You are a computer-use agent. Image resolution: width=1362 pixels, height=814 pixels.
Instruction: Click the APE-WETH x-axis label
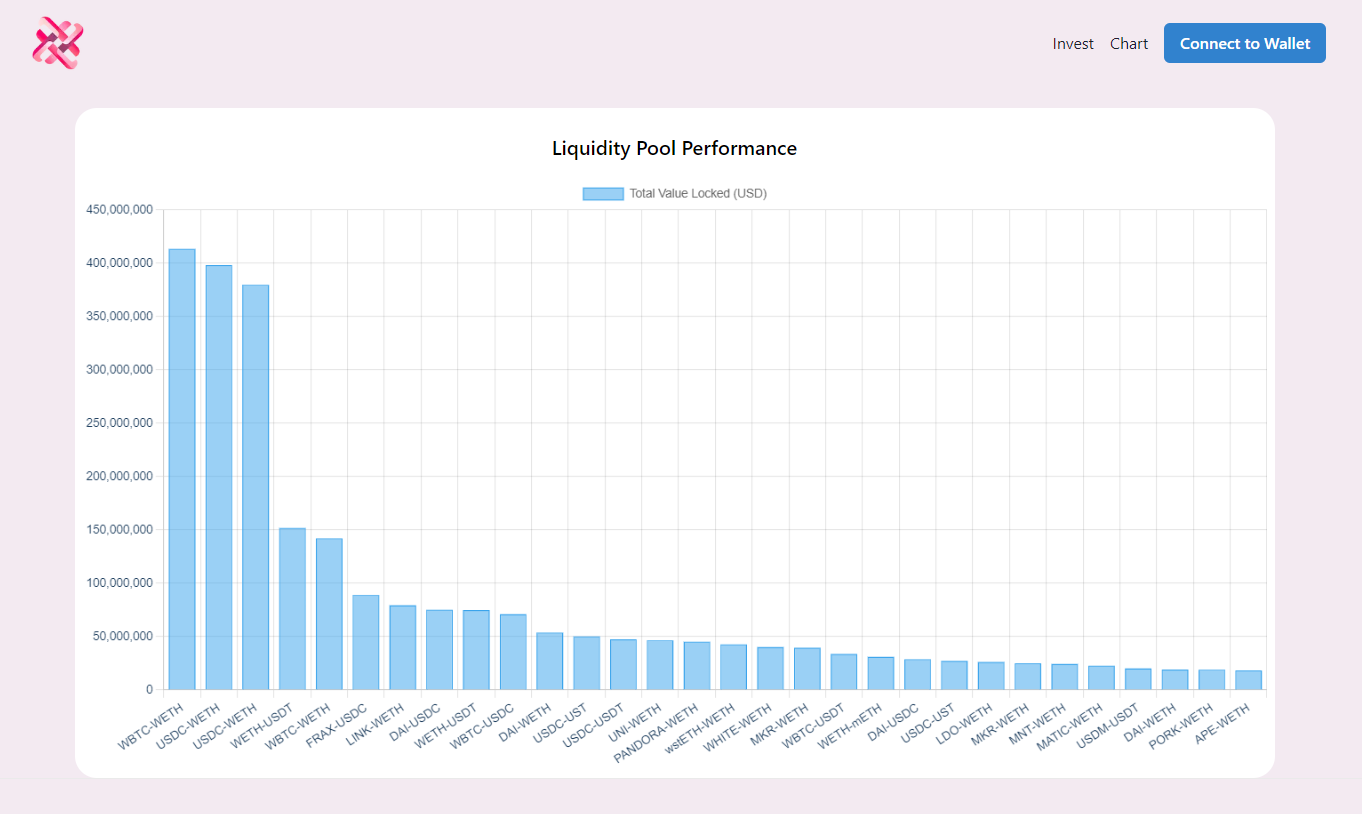1224,724
